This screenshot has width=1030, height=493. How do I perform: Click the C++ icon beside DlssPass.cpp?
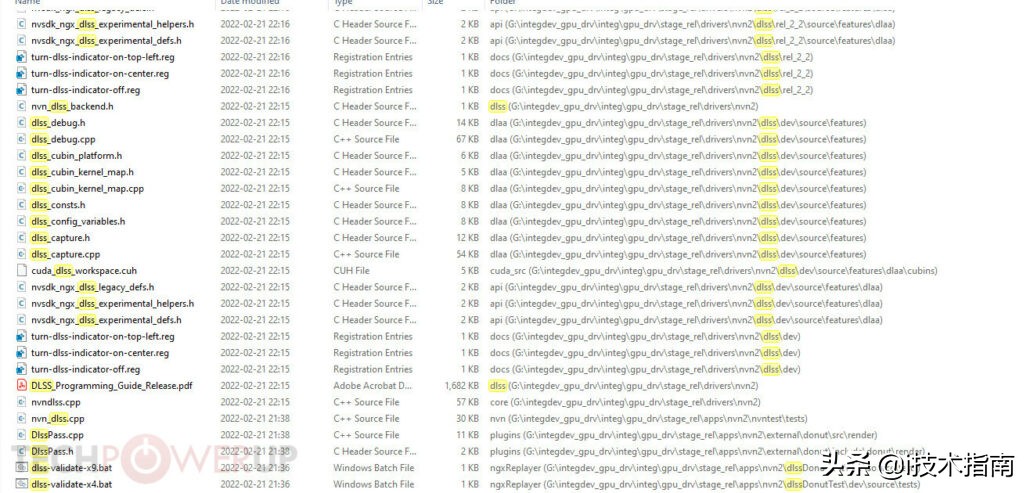click(x=22, y=435)
